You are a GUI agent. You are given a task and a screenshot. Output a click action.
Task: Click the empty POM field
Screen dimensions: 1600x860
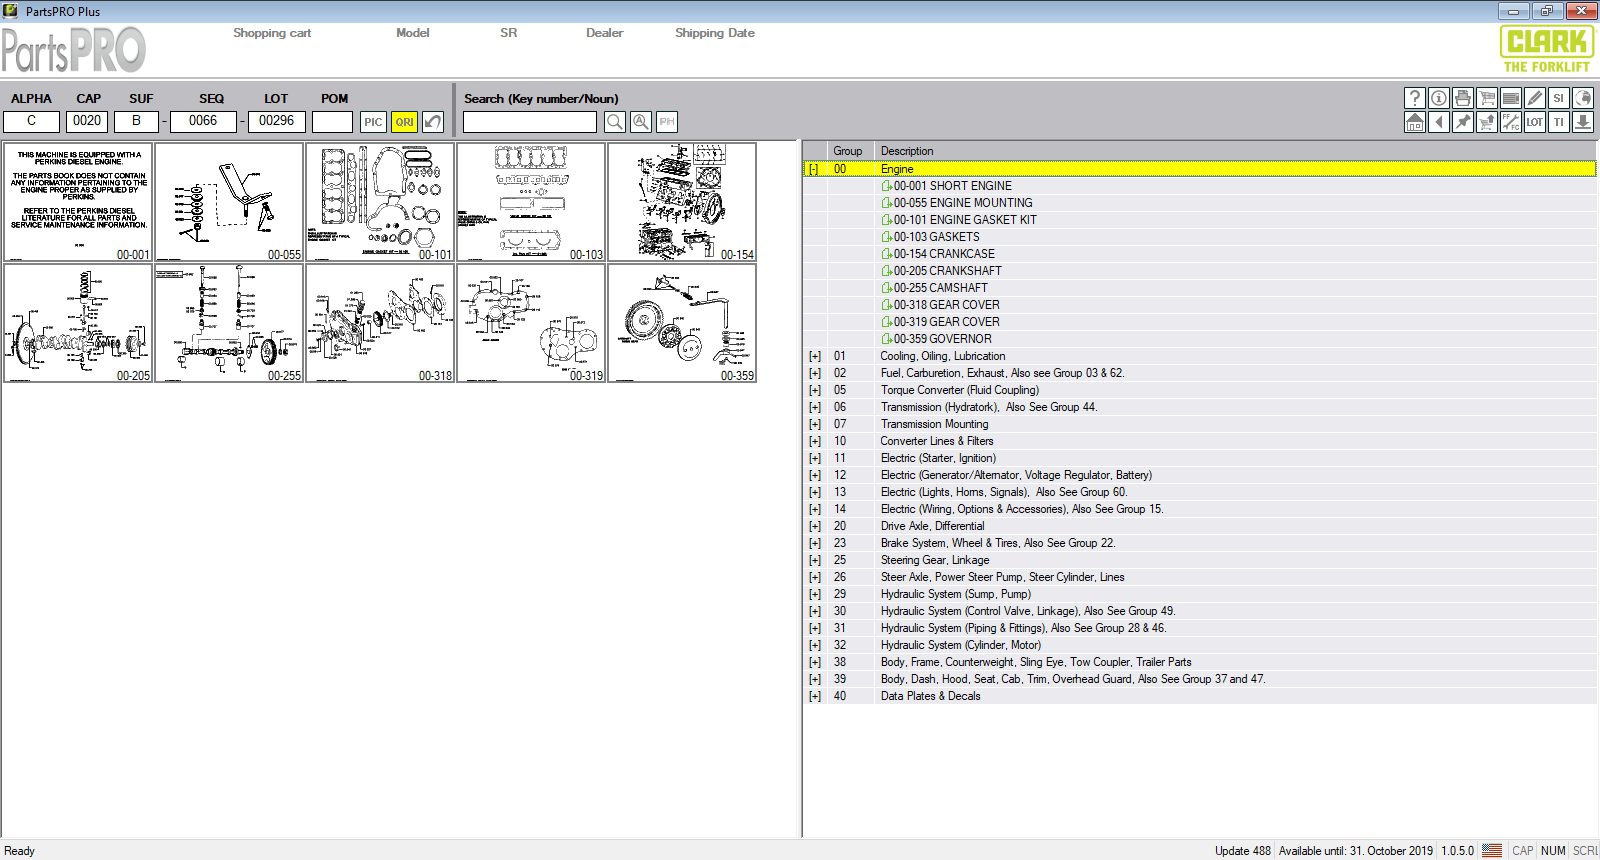coord(333,122)
